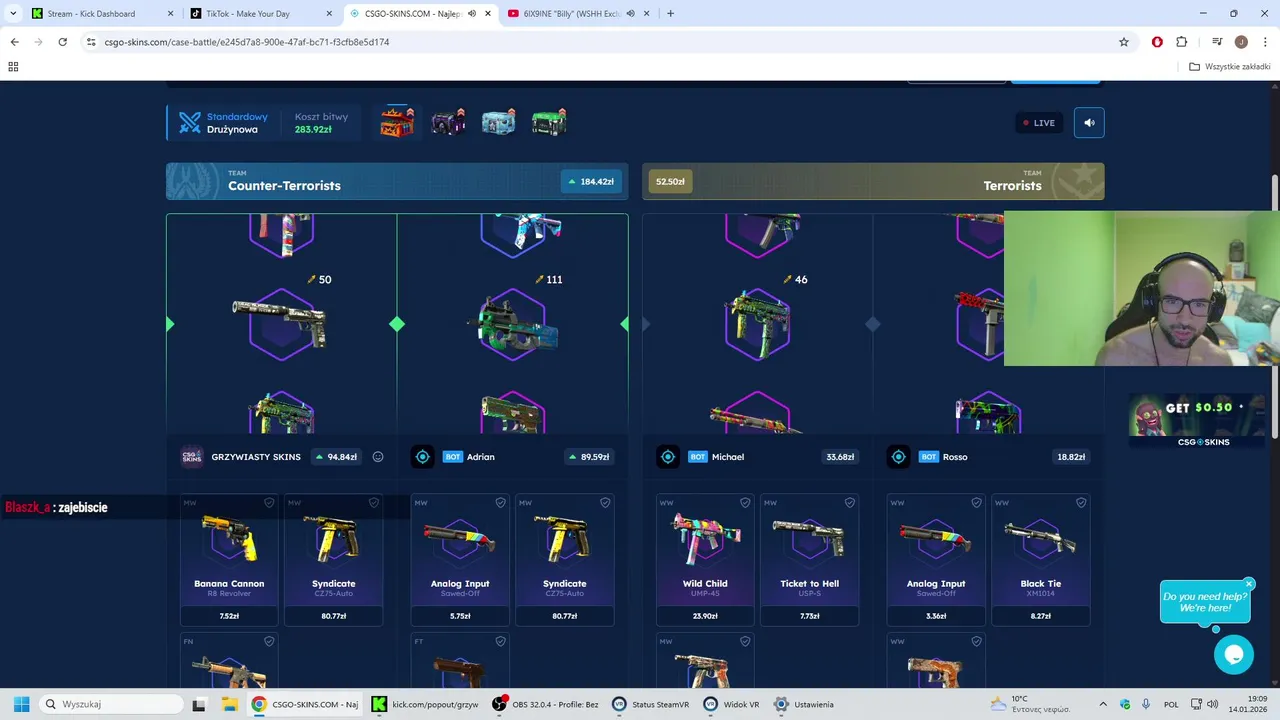Viewport: 1280px width, 720px height.
Task: Open the Banana Cannon R8 Revolver card
Action: (229, 560)
